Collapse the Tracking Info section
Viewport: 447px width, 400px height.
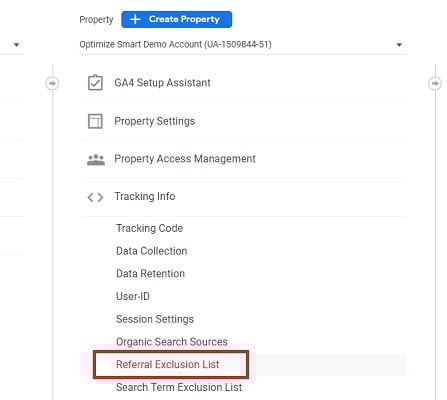tap(145, 196)
